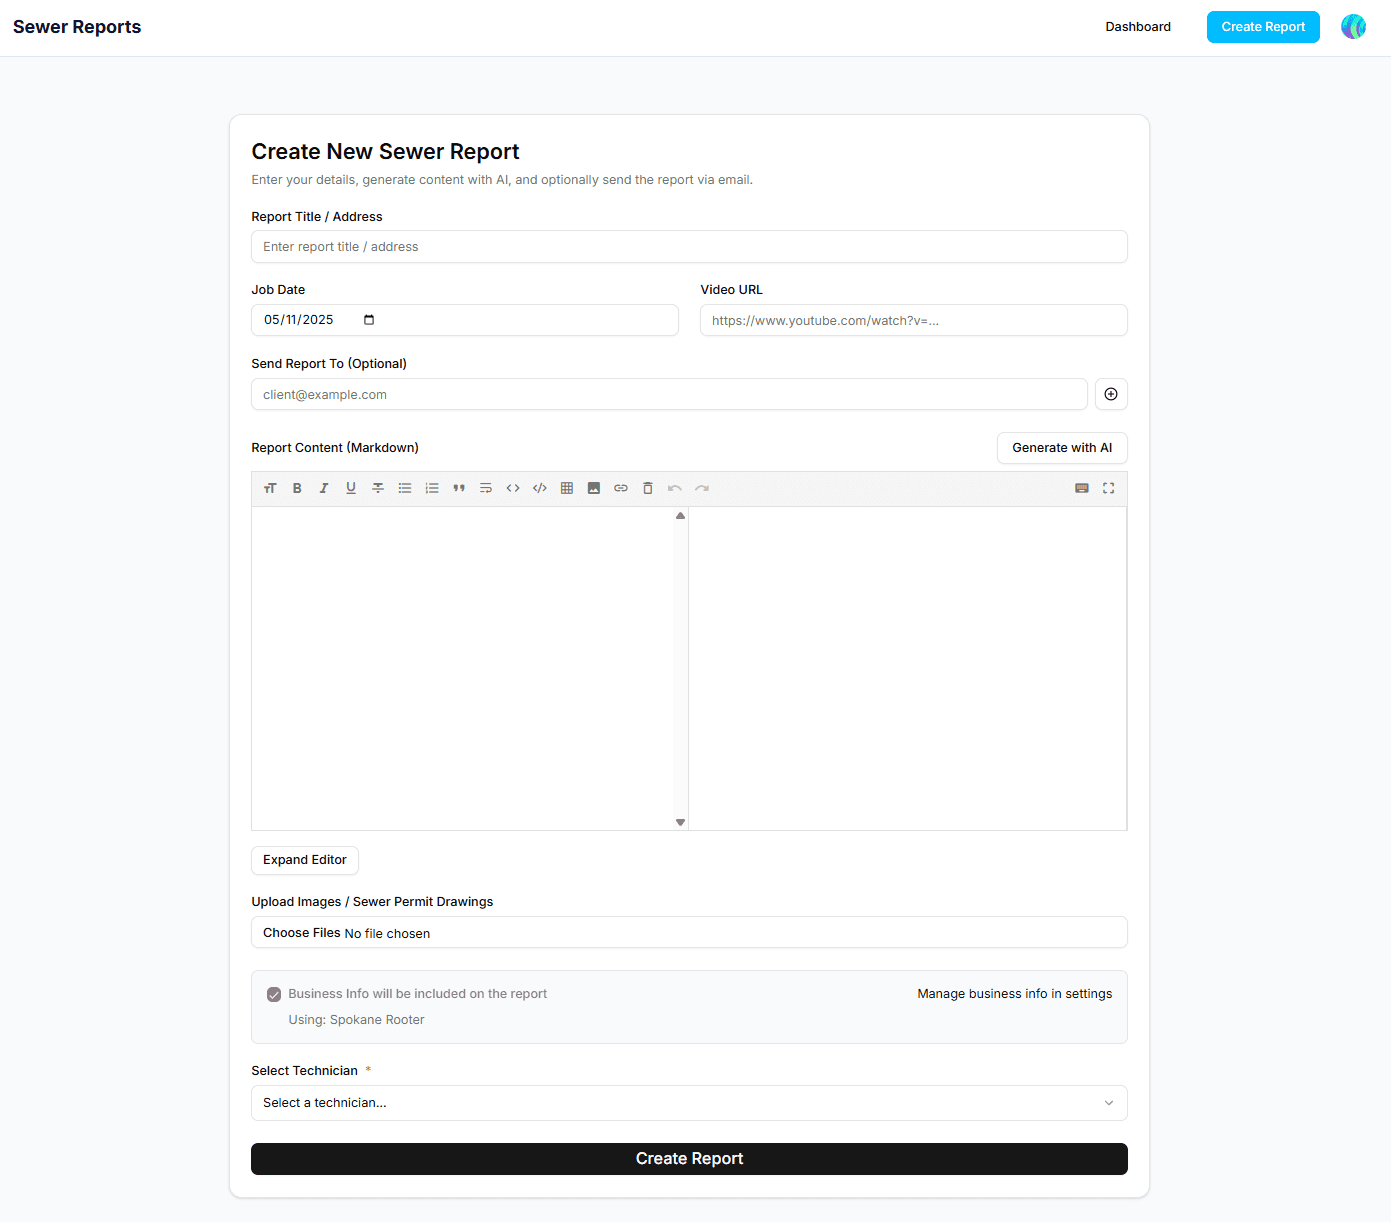The width and height of the screenshot is (1391, 1222).
Task: Submit with the black Create Report button
Action: tap(689, 1159)
